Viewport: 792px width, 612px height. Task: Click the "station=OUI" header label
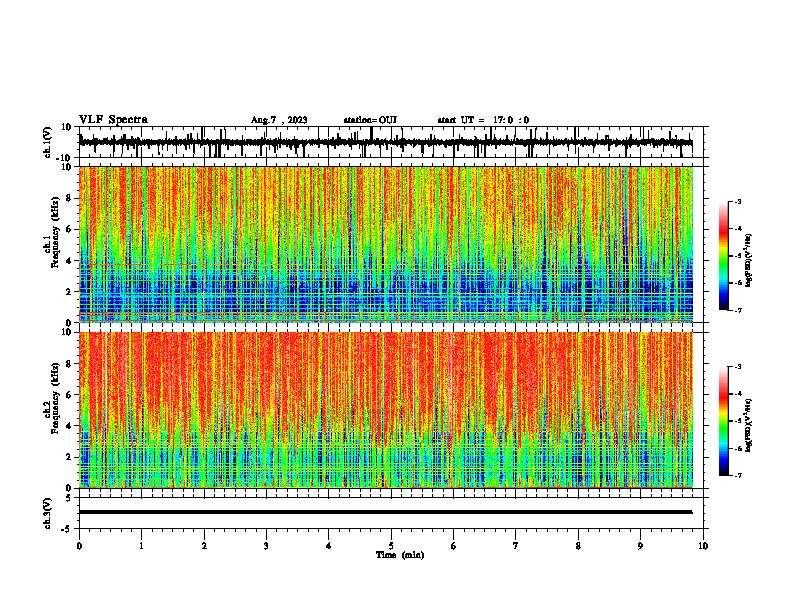pyautogui.click(x=370, y=120)
